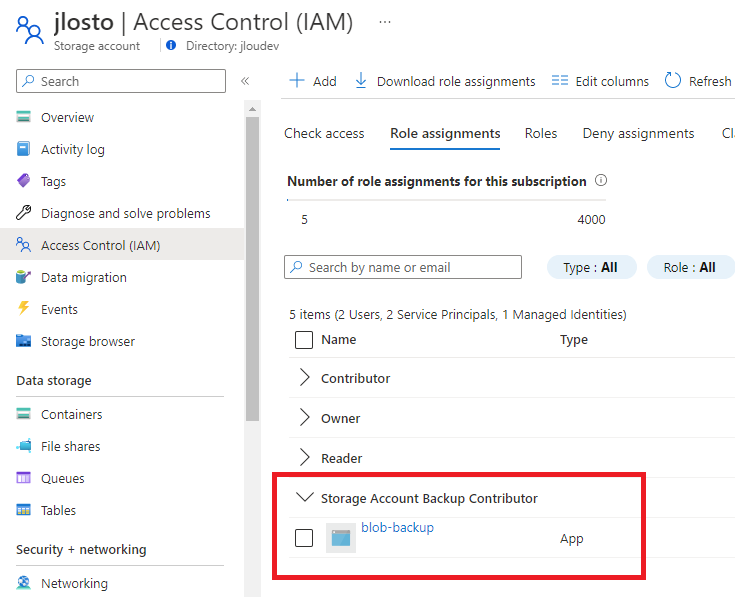The width and height of the screenshot is (735, 597).
Task: Click the Overview icon in sidebar
Action: pyautogui.click(x=23, y=117)
